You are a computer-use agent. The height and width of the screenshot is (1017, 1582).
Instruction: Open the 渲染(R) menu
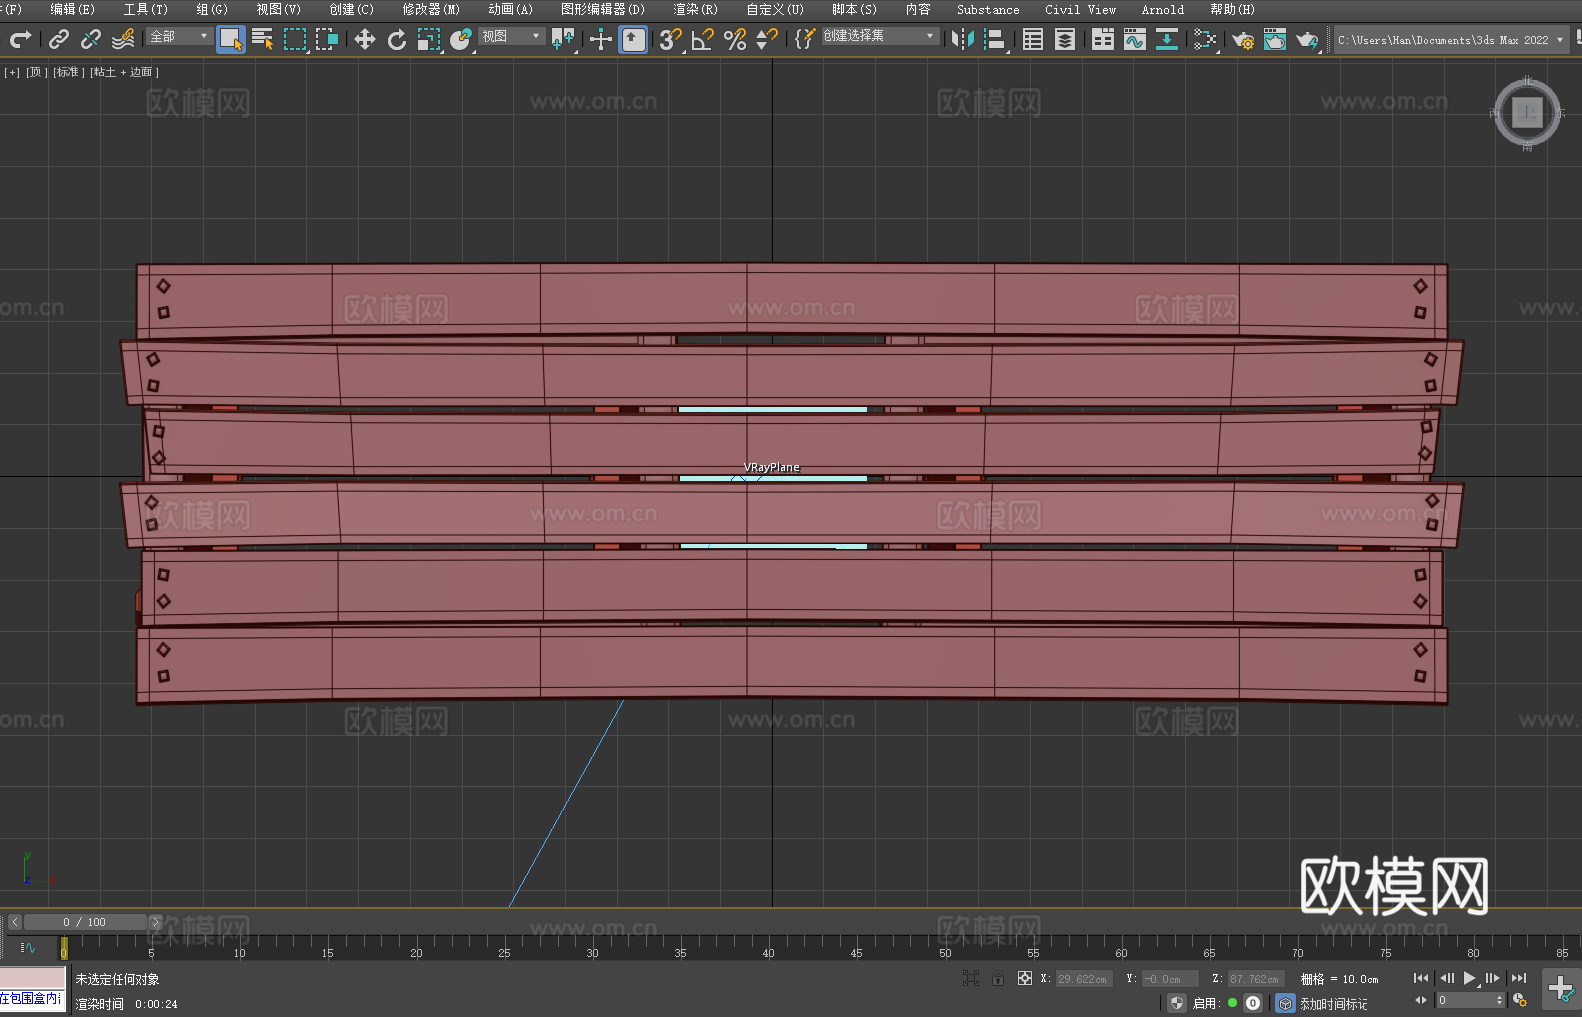(x=695, y=9)
